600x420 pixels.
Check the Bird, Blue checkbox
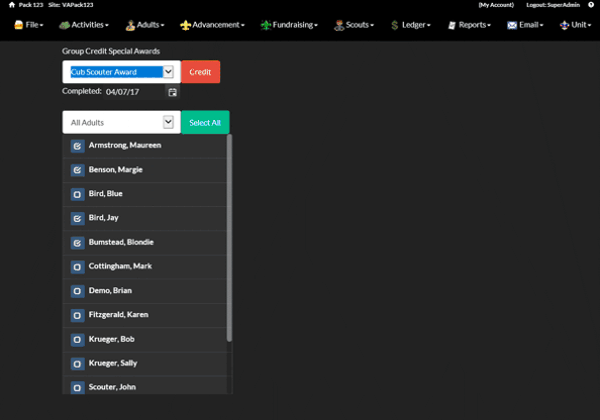point(77,194)
